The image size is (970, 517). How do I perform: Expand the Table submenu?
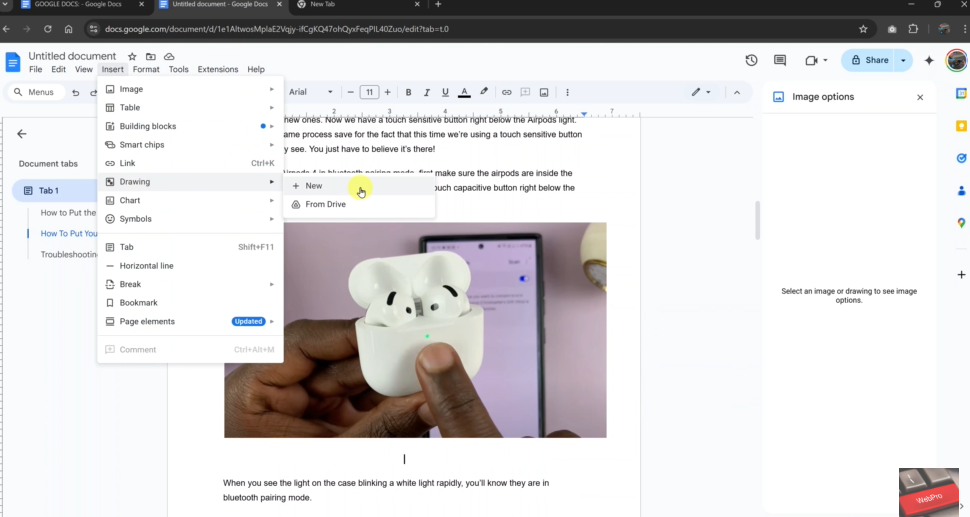pyautogui.click(x=191, y=108)
